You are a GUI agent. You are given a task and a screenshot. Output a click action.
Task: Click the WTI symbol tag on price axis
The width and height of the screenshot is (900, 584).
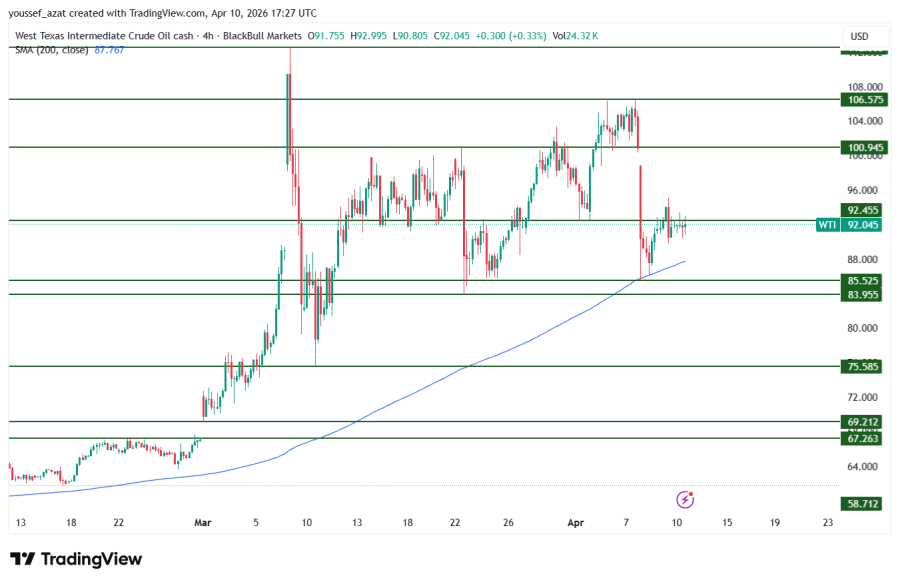[827, 225]
